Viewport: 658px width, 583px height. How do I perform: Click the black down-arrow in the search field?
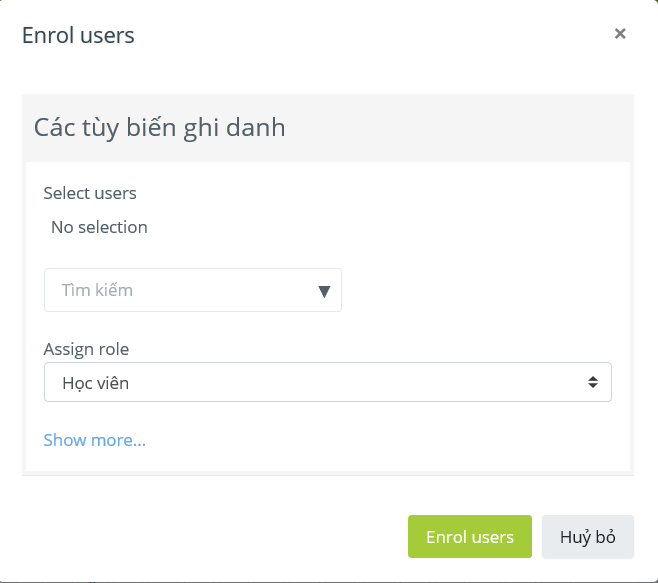tap(324, 291)
